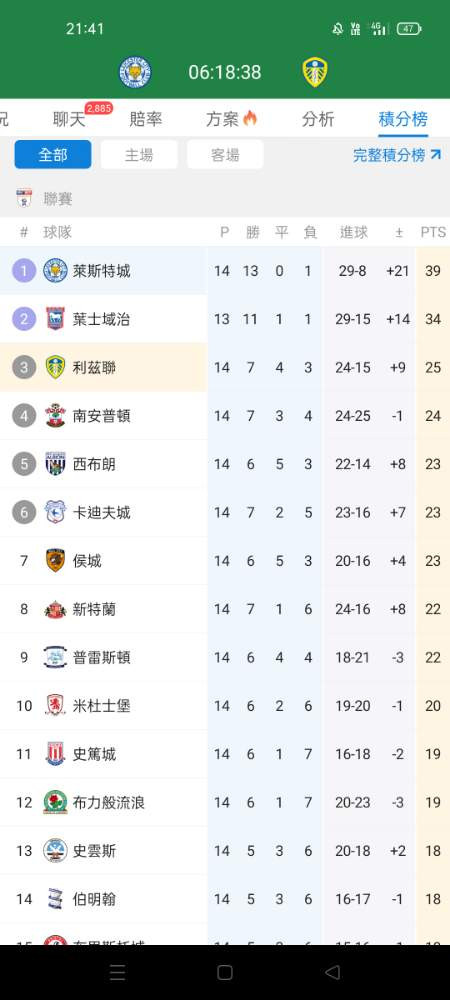Switch to the 賠率 odds tab
This screenshot has height=1000, width=450.
click(146, 119)
